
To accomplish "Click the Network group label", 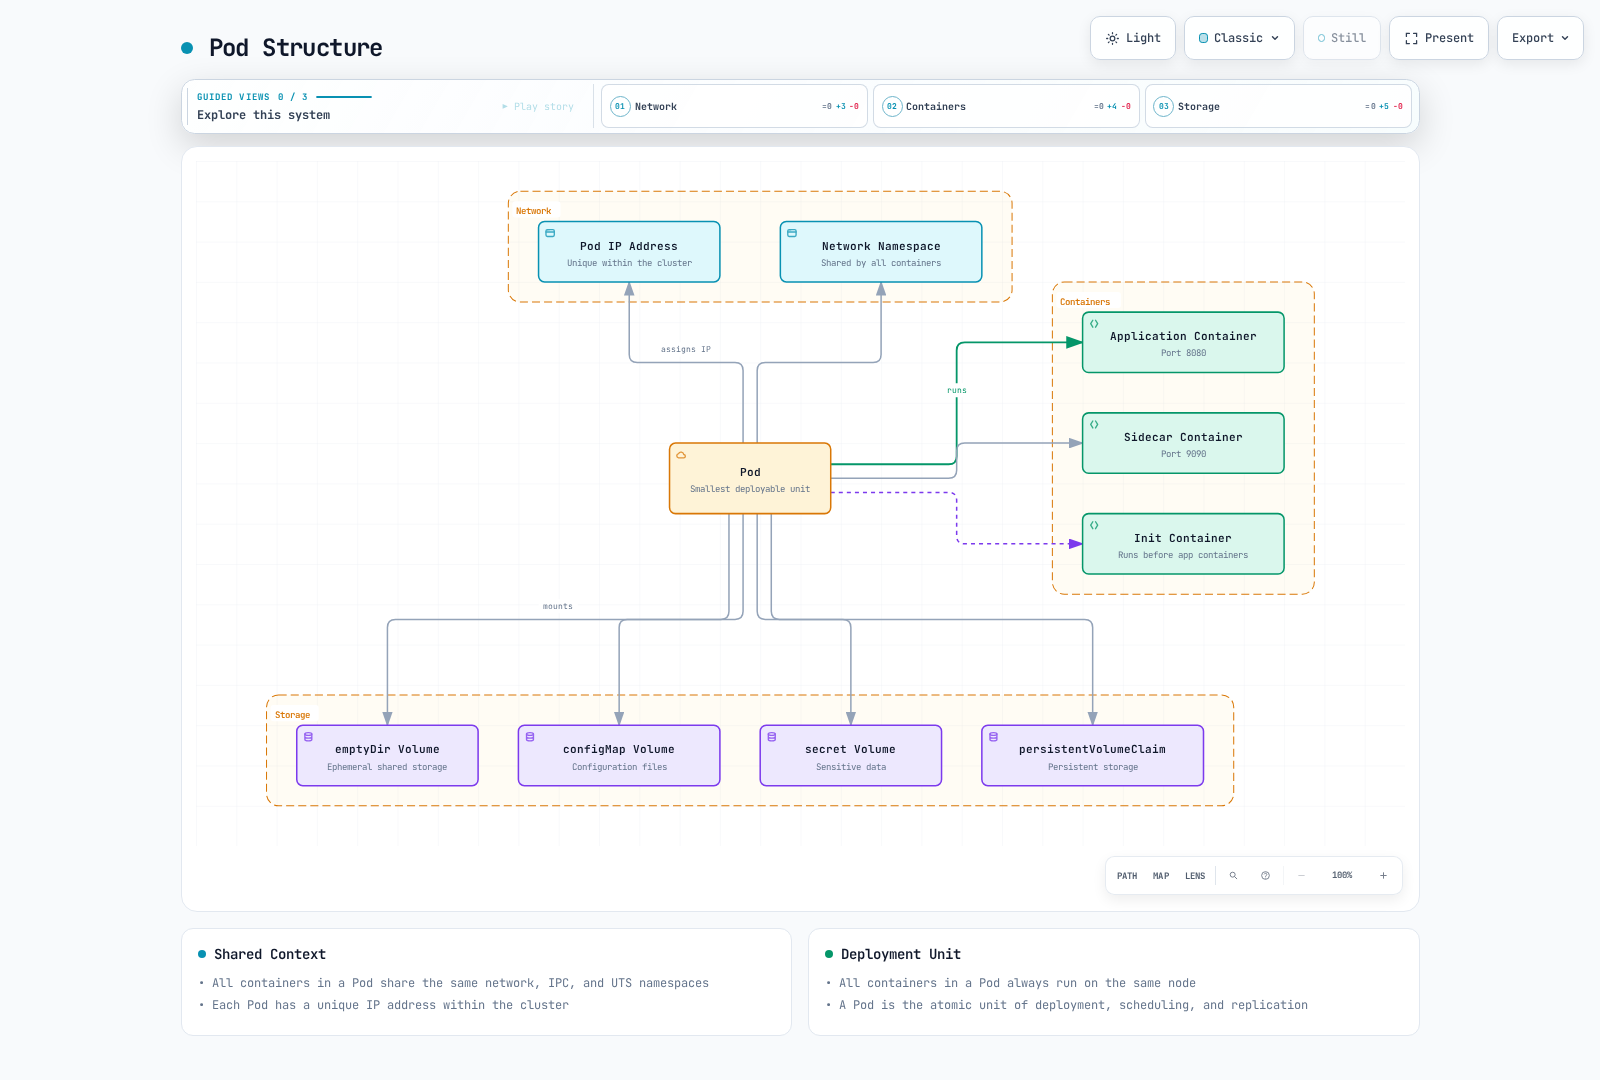I will click(x=533, y=211).
